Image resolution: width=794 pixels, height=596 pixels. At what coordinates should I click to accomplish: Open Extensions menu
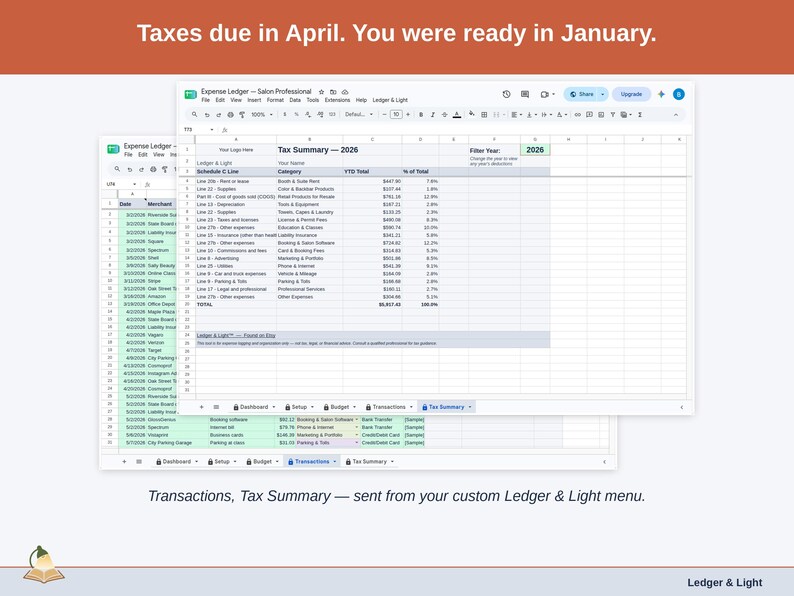coord(337,100)
